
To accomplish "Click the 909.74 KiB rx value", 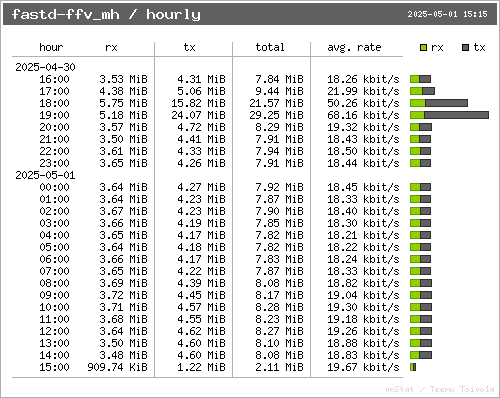I will point(117,367).
